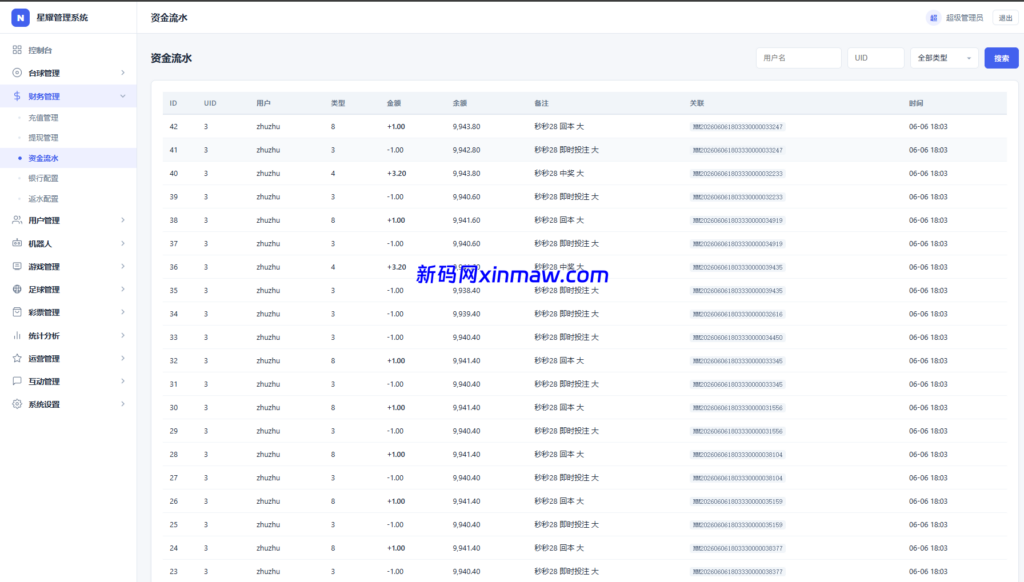Expand the 足球管理 chevron
The height and width of the screenshot is (582, 1024).
click(x=123, y=289)
